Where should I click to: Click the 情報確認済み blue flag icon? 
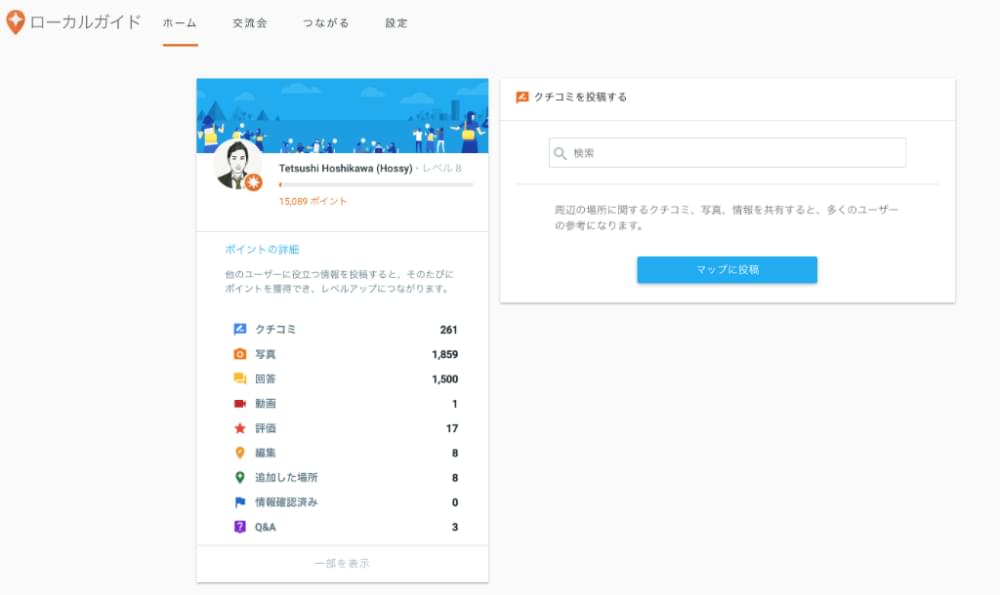[240, 502]
